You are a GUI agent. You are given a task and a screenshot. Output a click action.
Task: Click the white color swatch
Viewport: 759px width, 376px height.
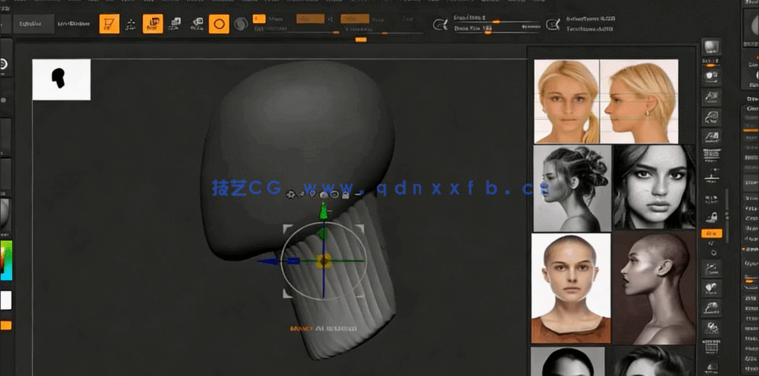pos(5,300)
